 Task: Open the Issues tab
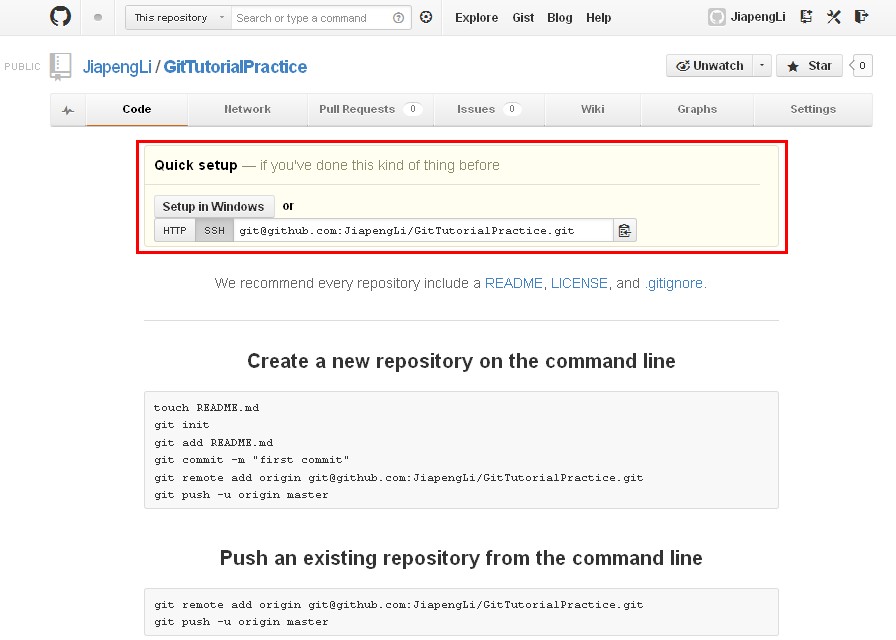point(489,109)
